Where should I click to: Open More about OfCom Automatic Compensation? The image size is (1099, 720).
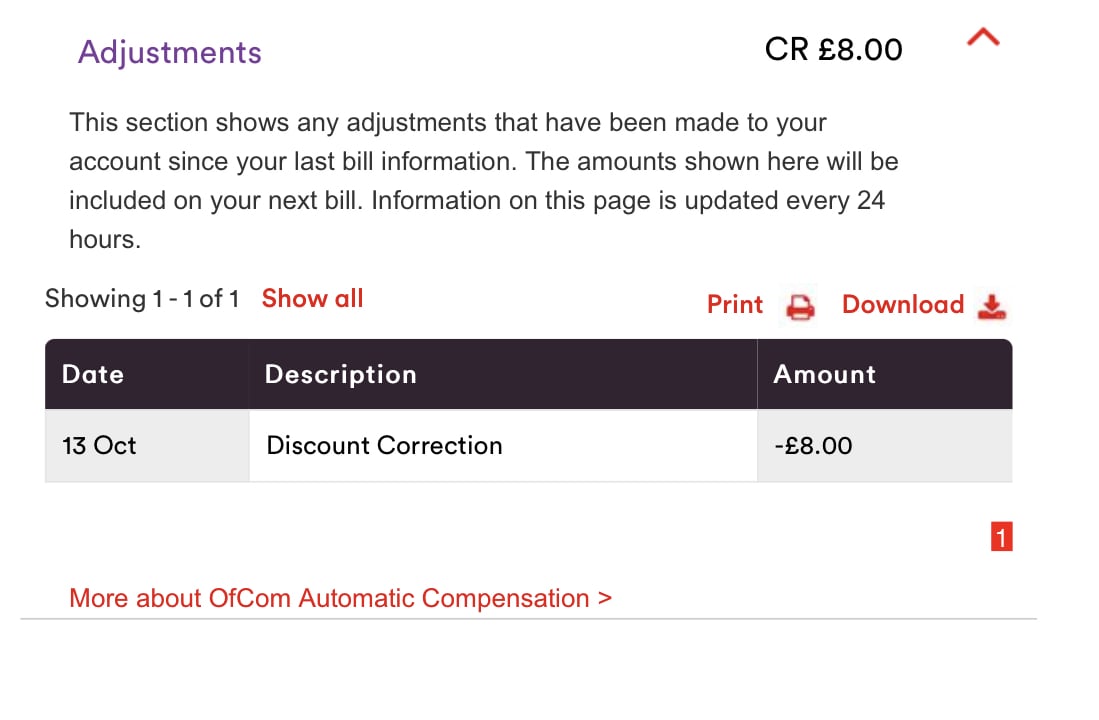pyautogui.click(x=341, y=598)
